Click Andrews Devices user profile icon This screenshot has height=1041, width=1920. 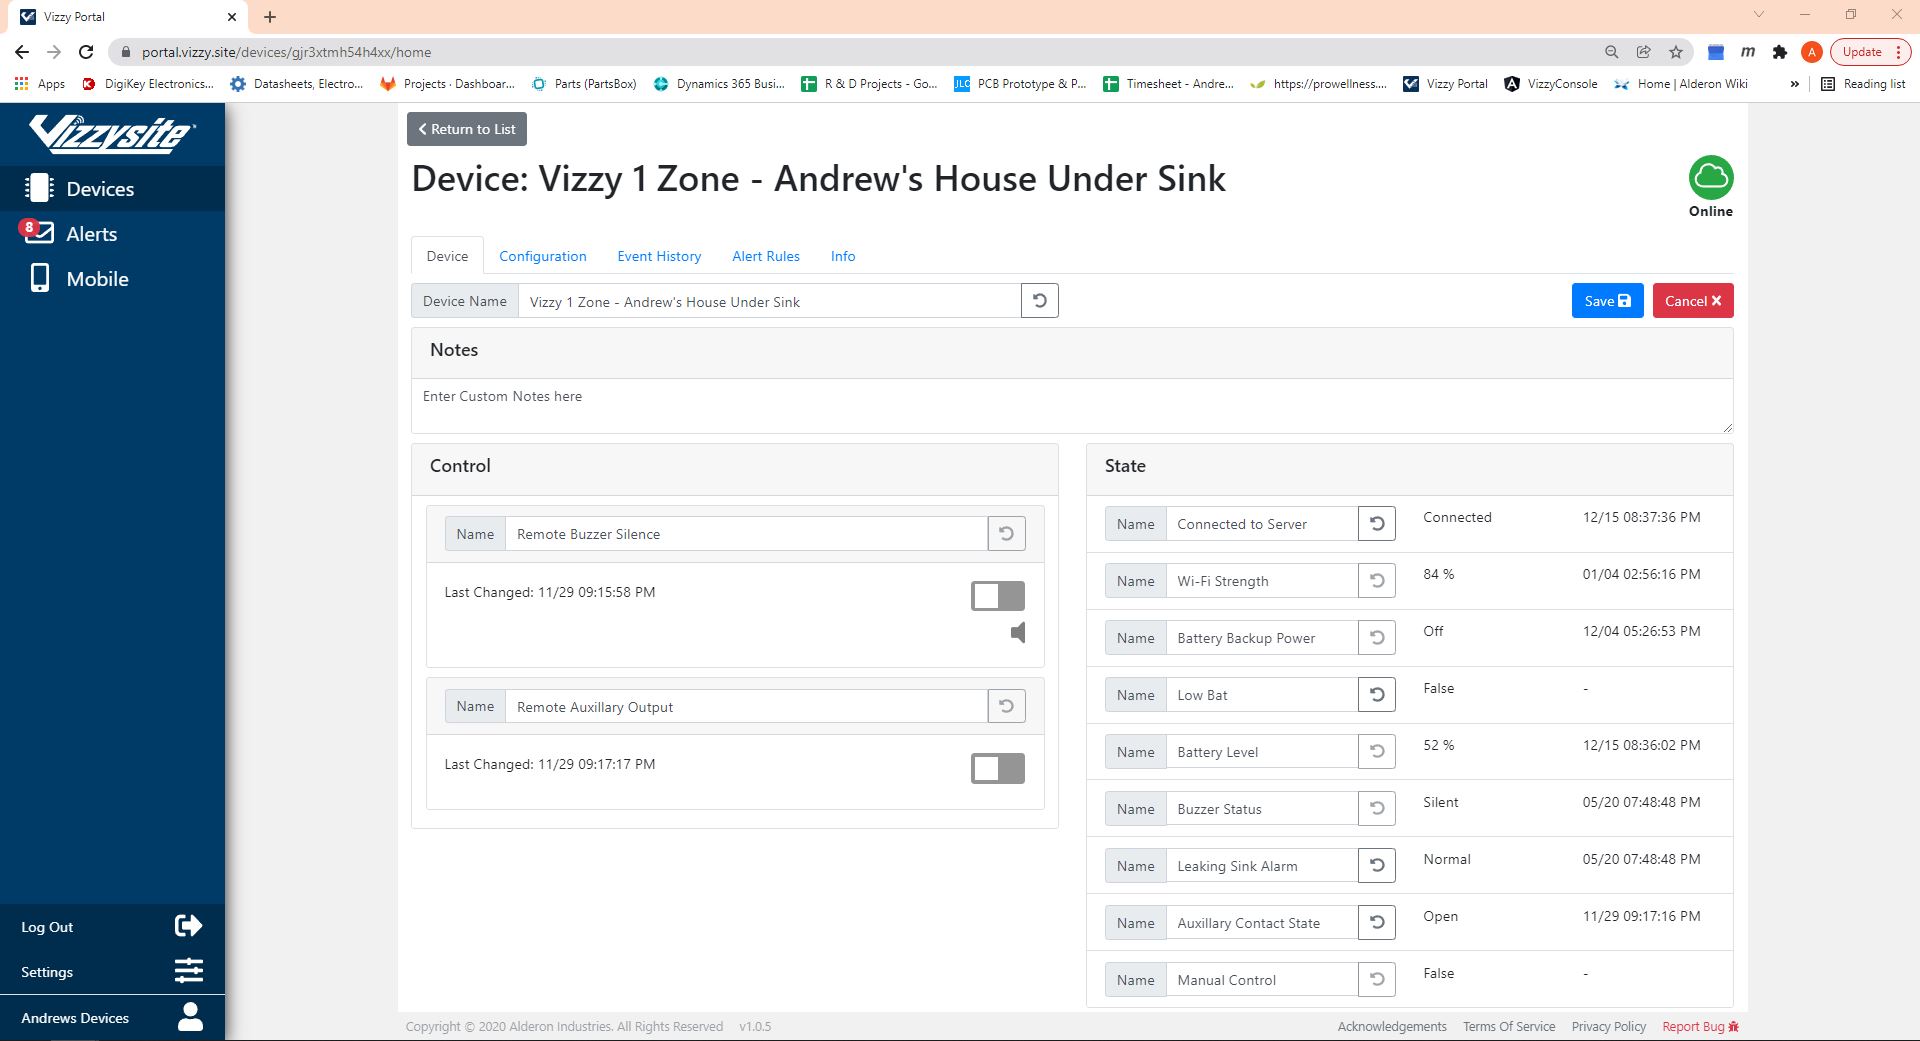pos(190,1017)
